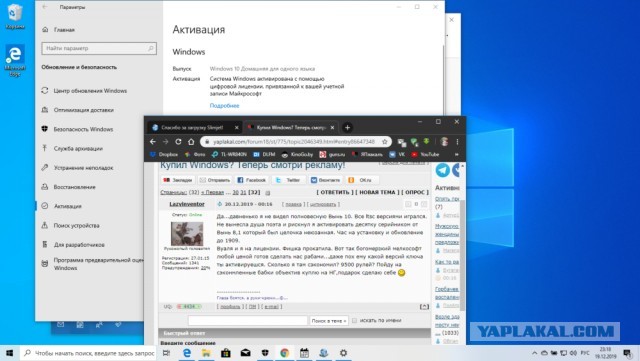Switch to the Slimjet download tab

(x=192, y=127)
